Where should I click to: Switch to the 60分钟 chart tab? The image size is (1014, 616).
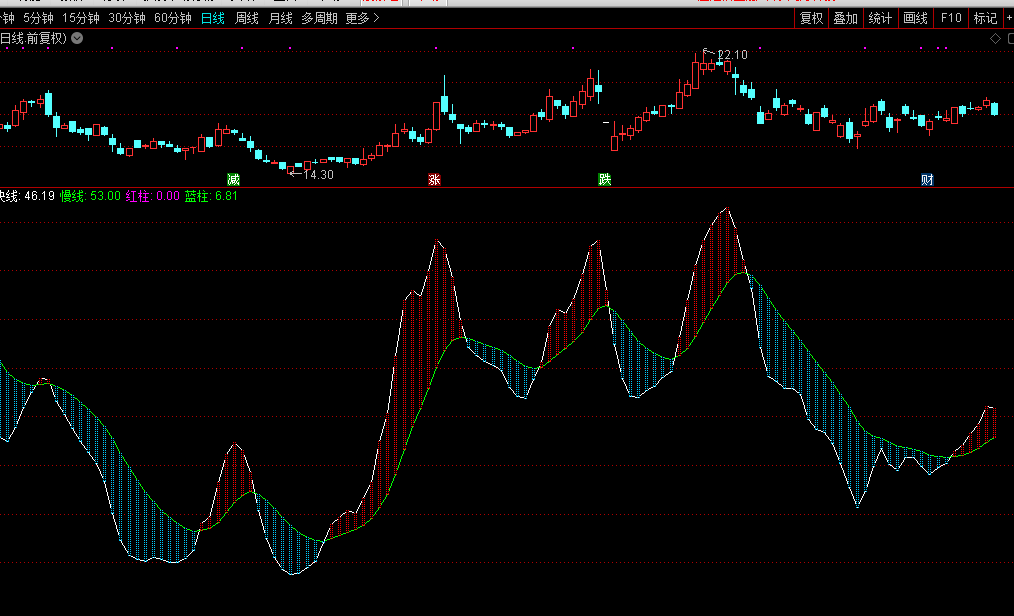[172, 18]
